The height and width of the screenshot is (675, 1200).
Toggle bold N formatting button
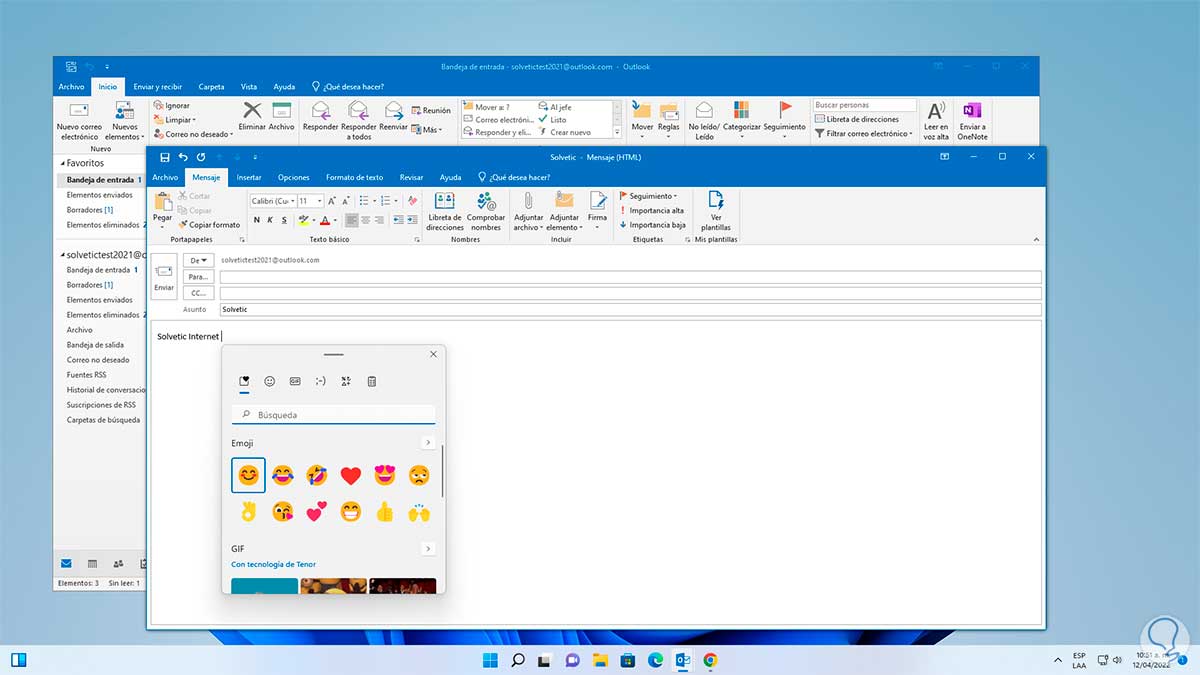pyautogui.click(x=256, y=220)
